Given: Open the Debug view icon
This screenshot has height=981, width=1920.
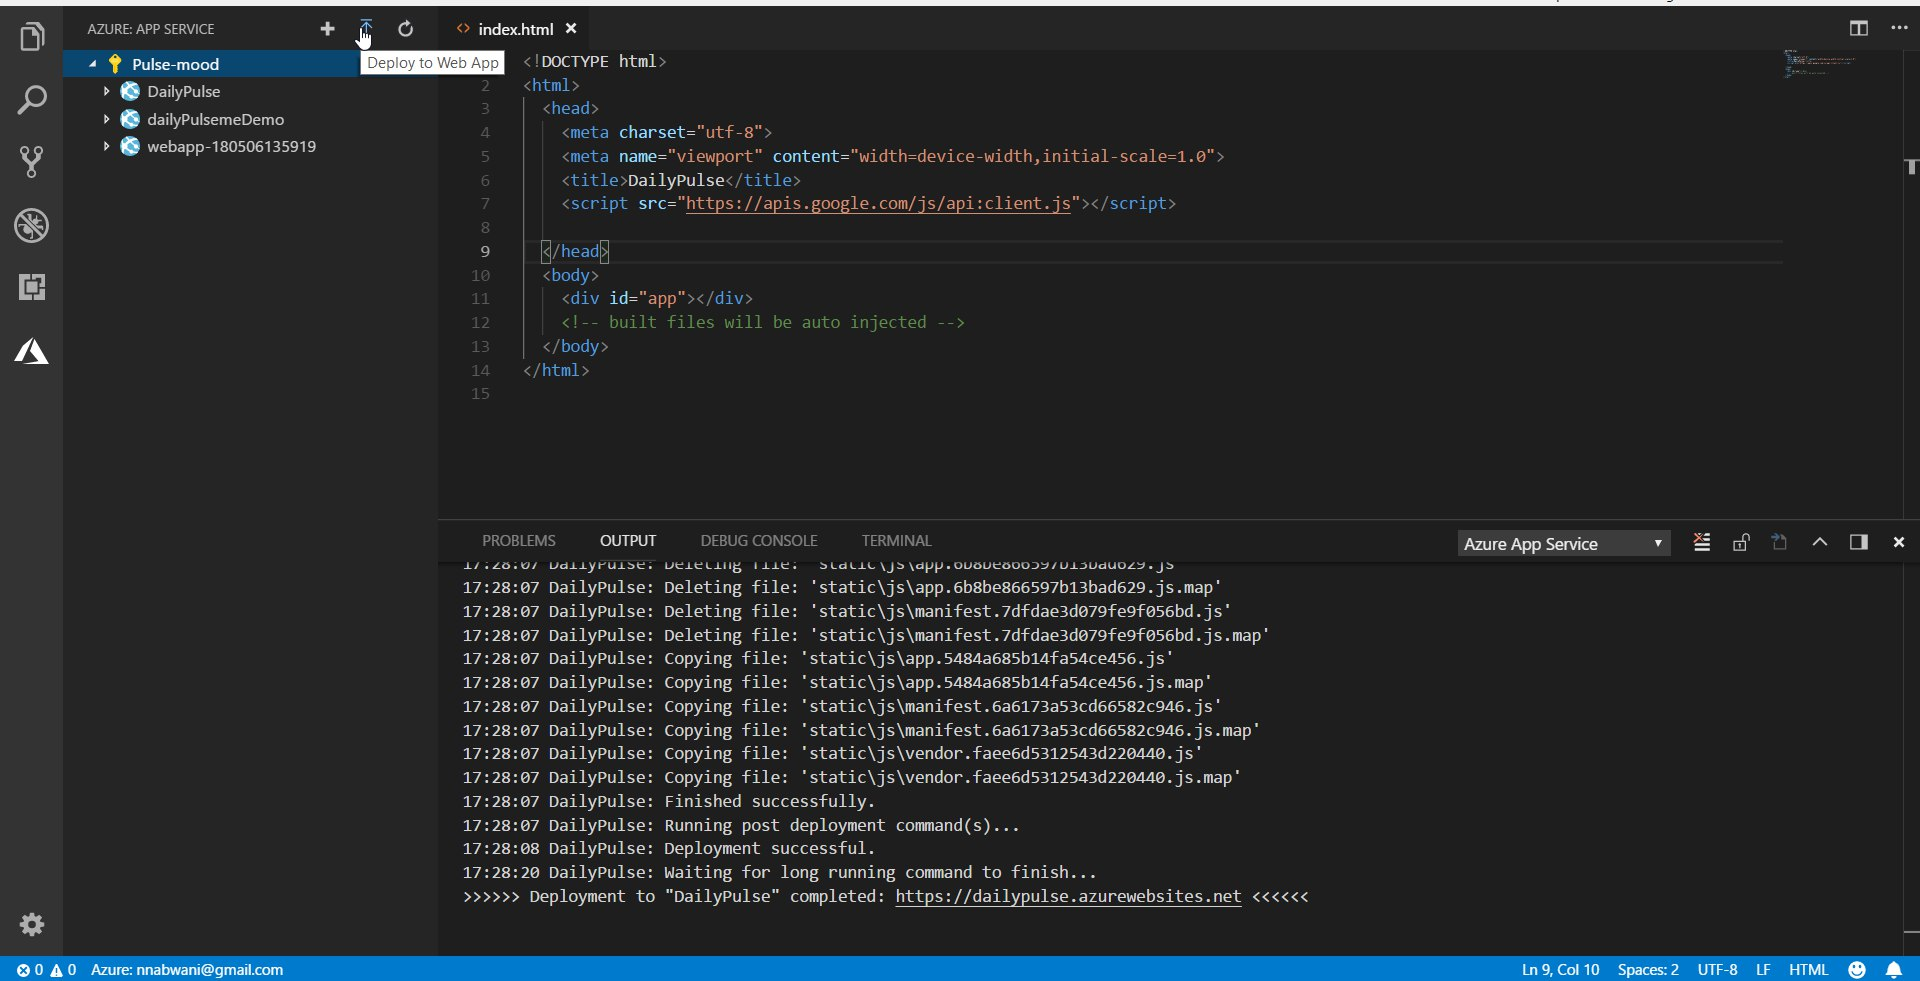Looking at the screenshot, I should 32,225.
